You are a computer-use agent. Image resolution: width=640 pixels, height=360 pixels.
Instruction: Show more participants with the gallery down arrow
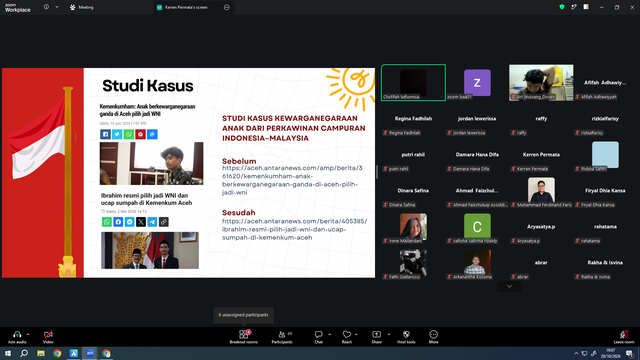tap(509, 287)
